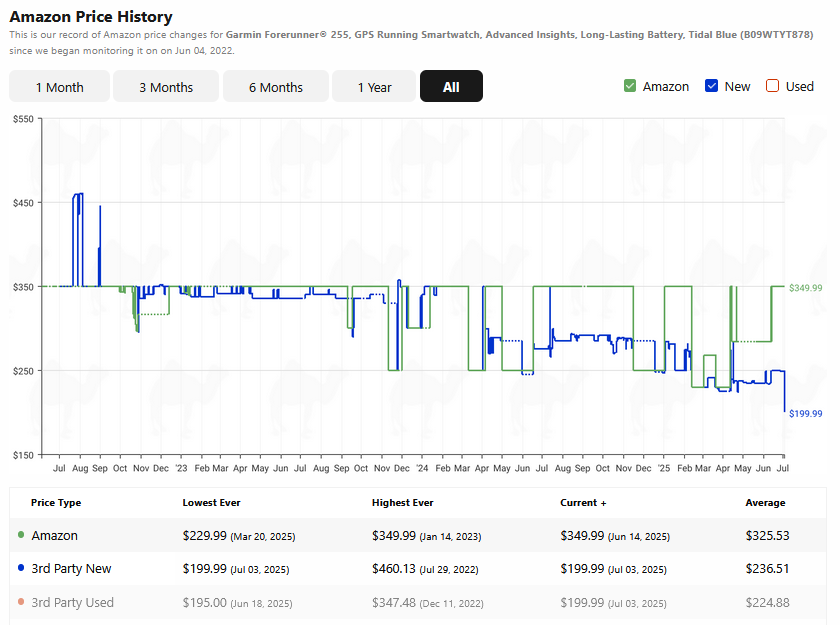Click Amazon lowest price $229.99
This screenshot has height=625, width=840.
[205, 536]
